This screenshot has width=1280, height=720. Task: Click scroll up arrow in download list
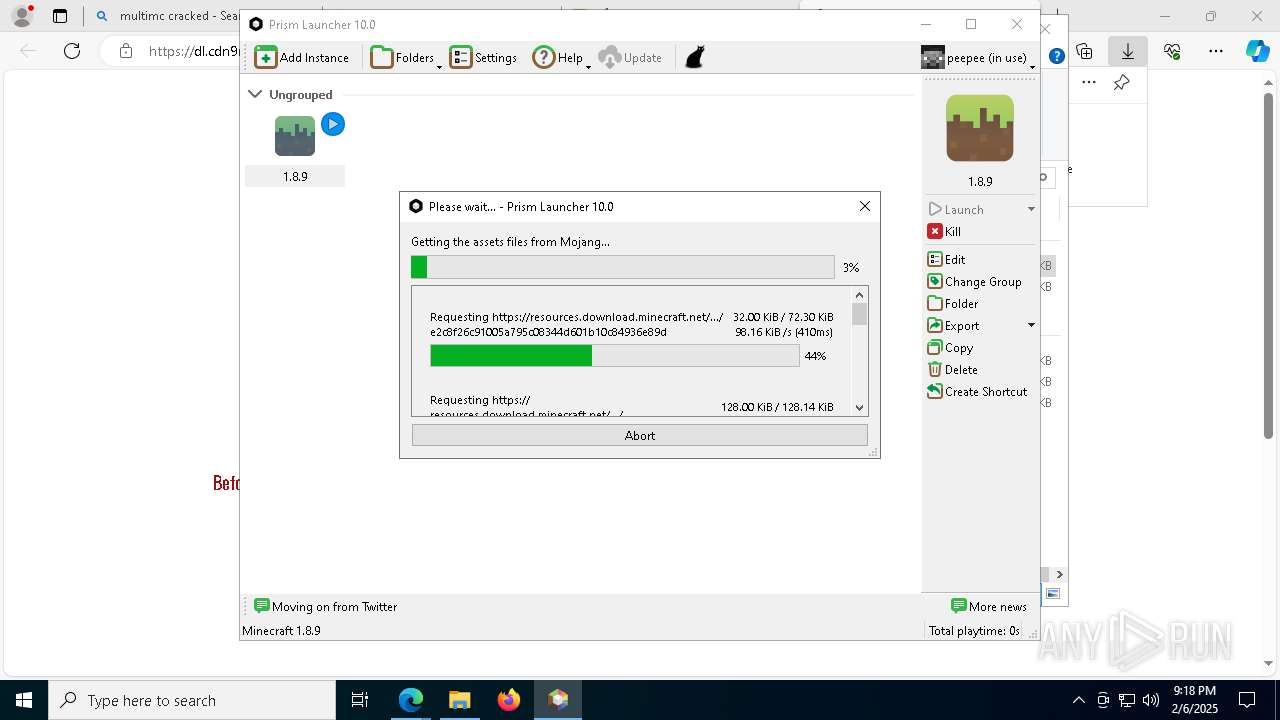pos(859,295)
